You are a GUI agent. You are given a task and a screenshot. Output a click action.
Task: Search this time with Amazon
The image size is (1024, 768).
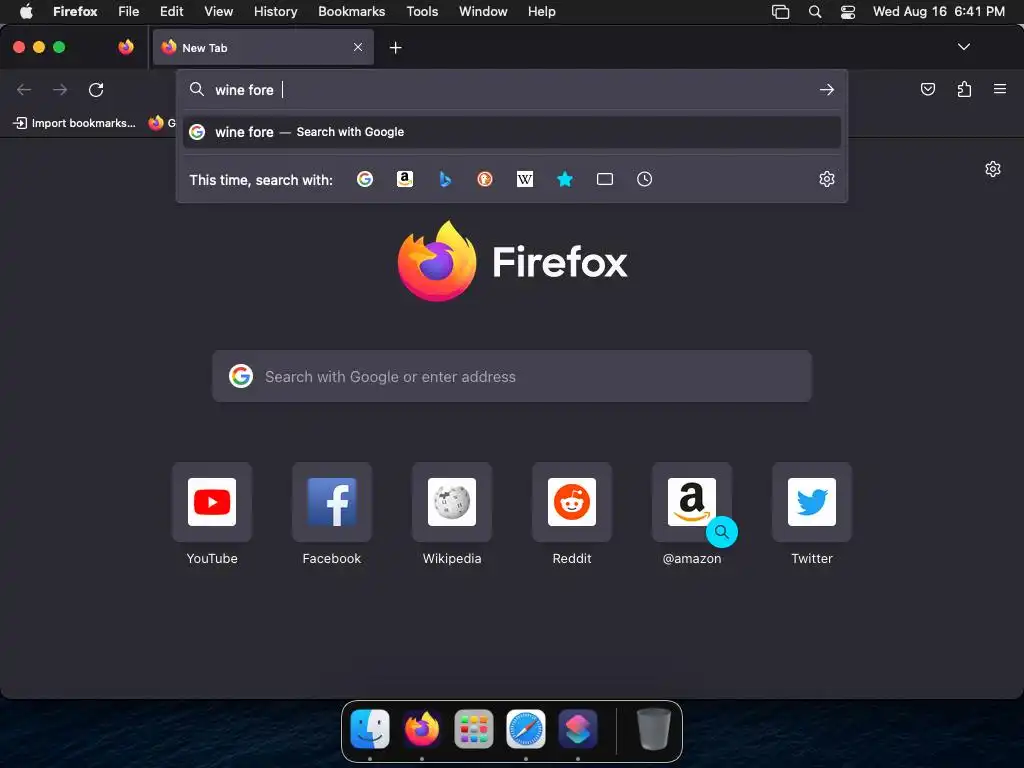click(x=405, y=179)
